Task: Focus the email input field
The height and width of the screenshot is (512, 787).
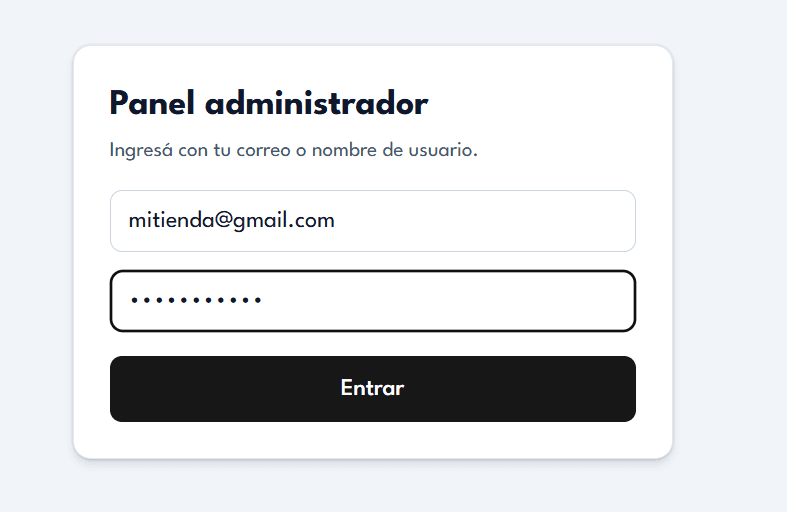Action: coord(372,221)
